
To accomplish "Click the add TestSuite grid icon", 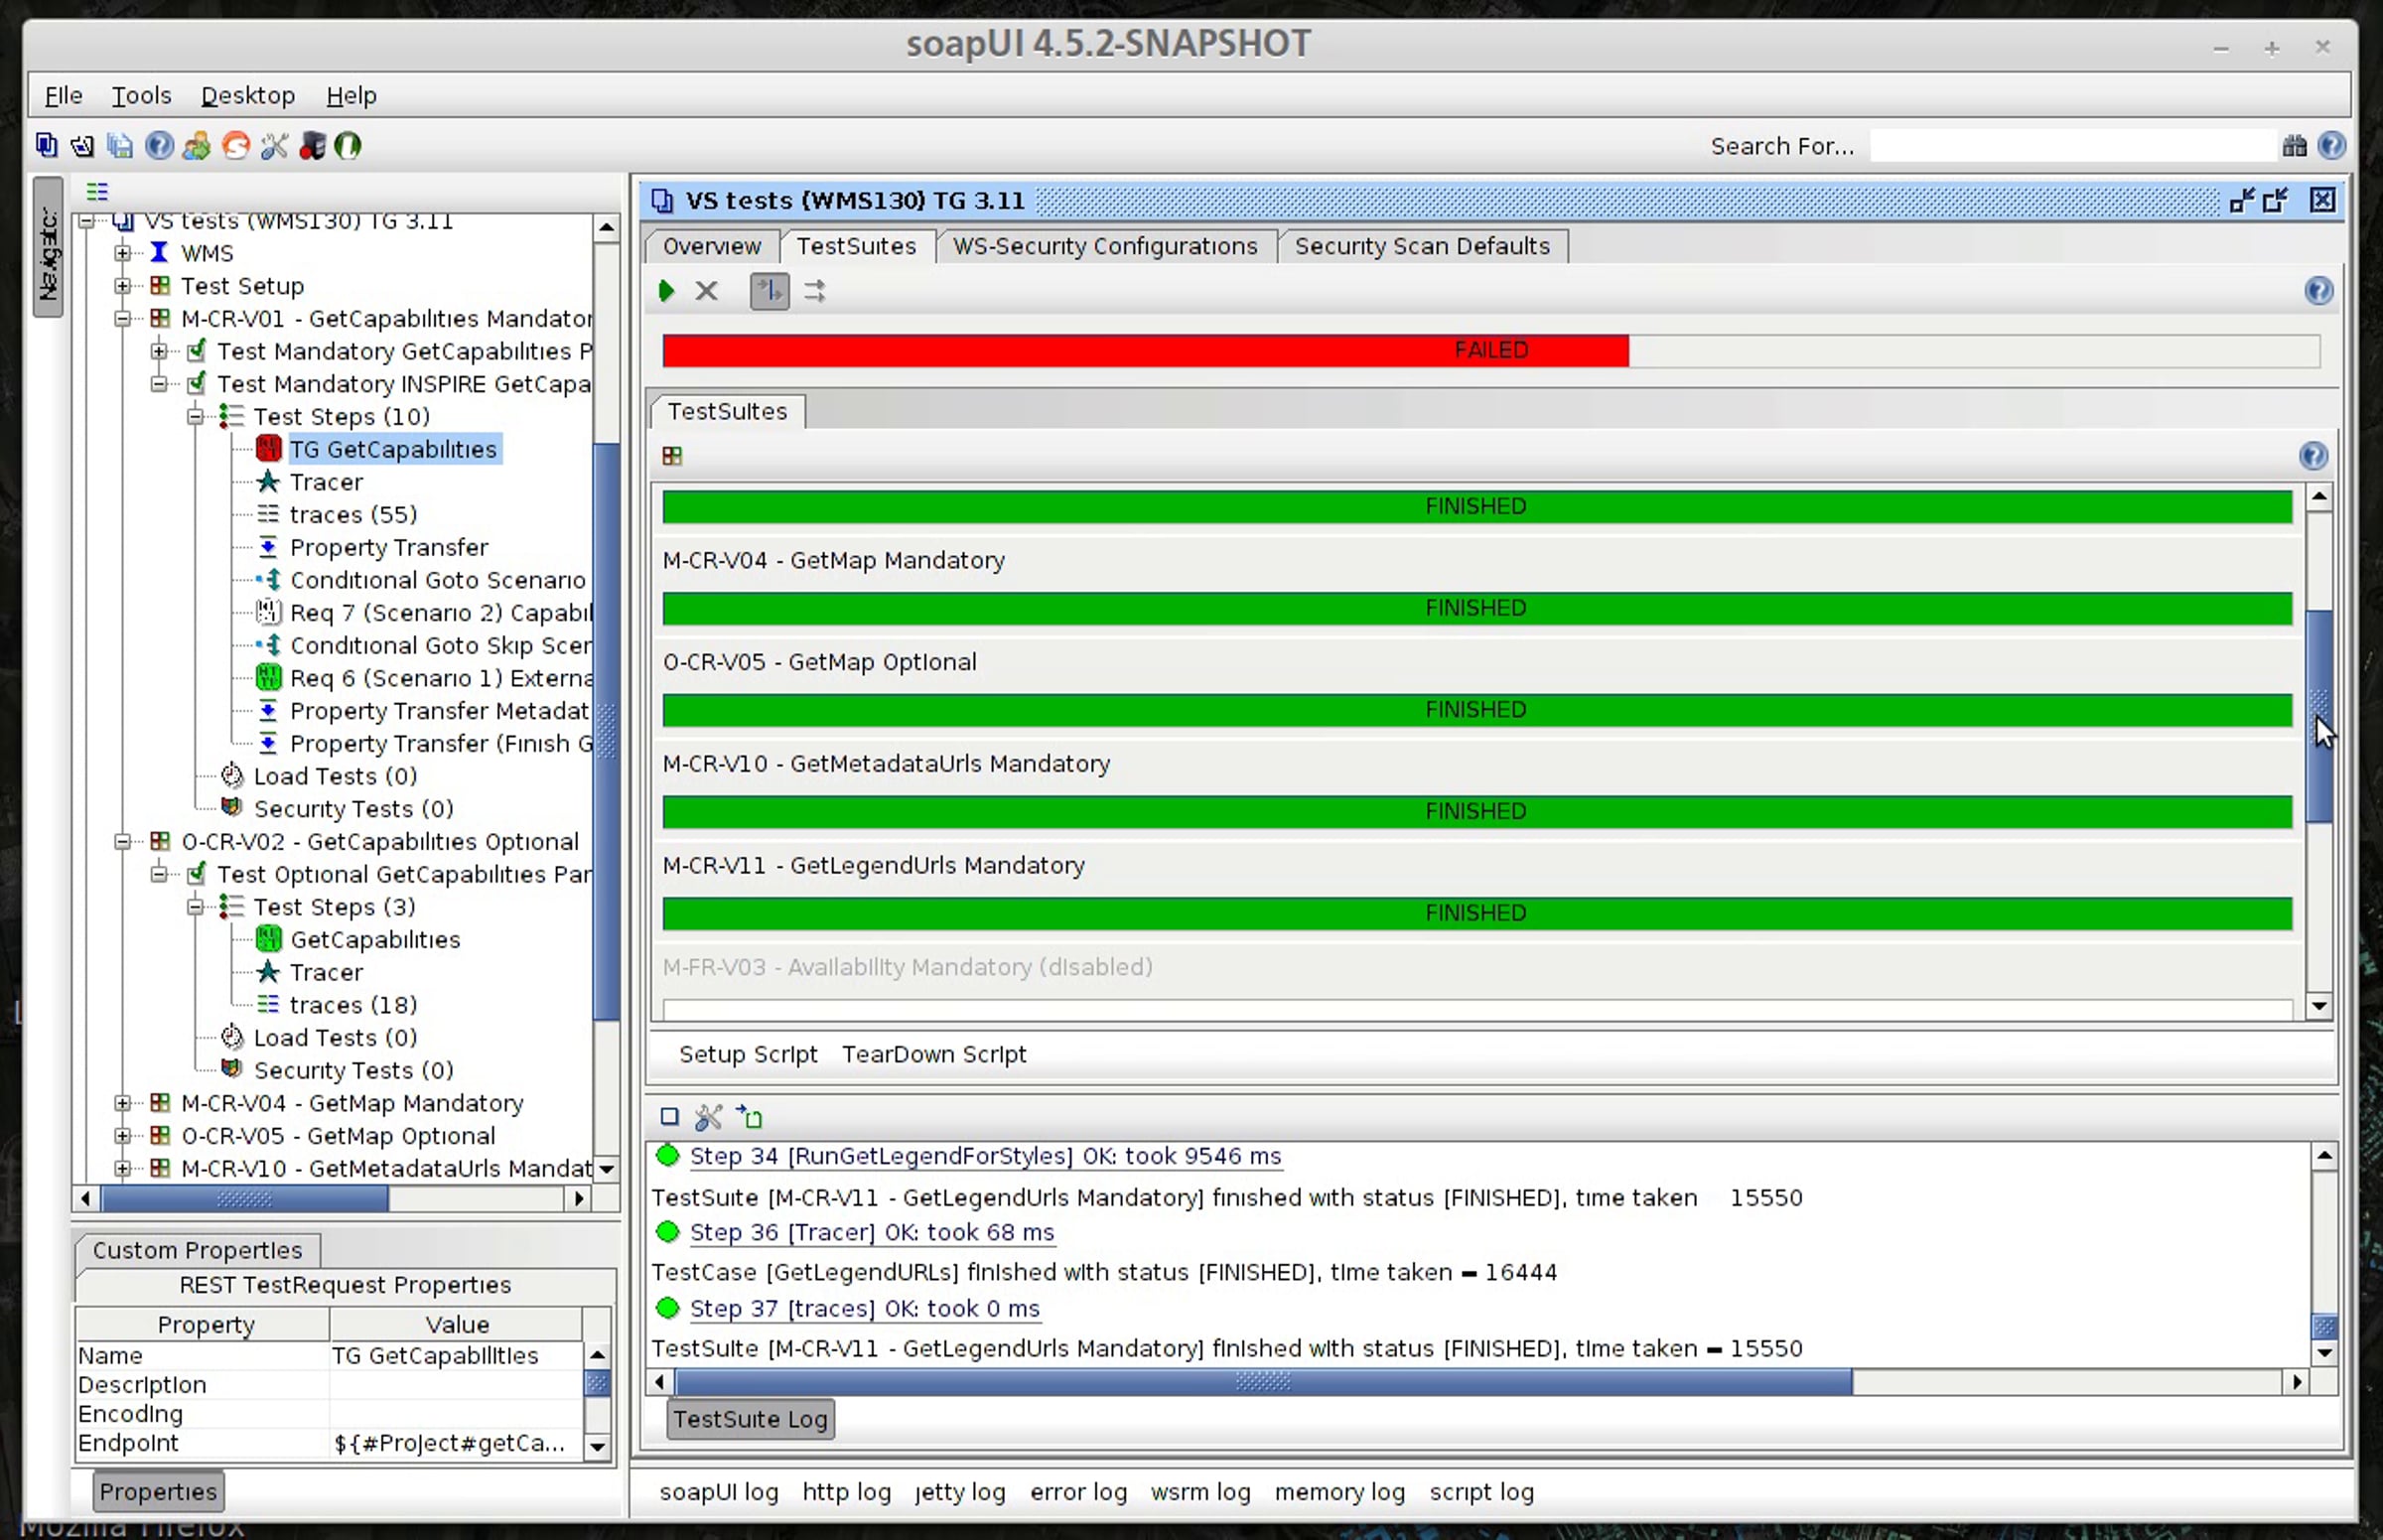I will point(672,456).
